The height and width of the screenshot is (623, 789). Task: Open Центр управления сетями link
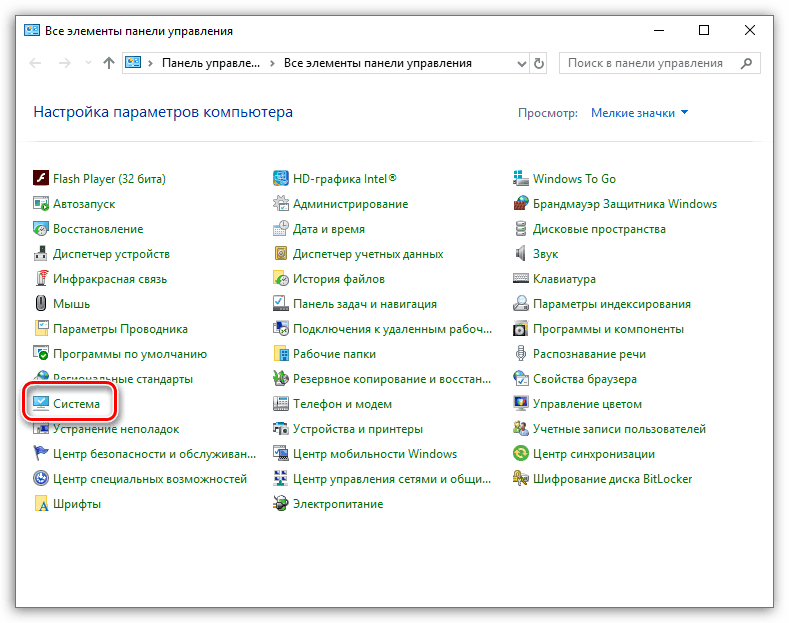(392, 479)
